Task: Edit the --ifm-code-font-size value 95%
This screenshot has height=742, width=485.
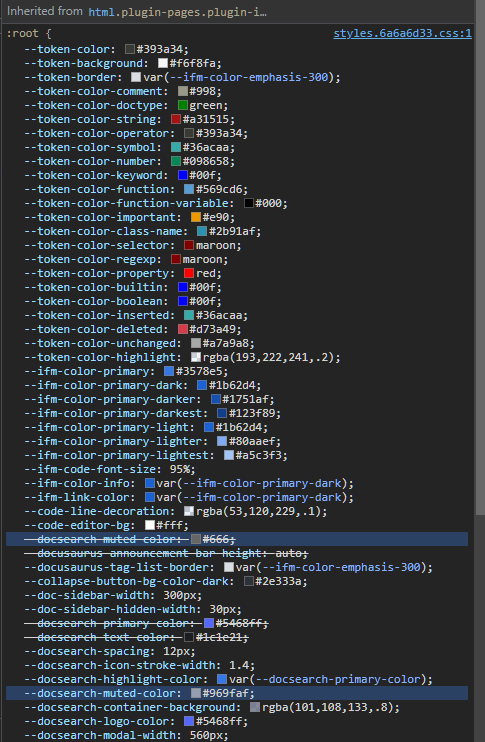Action: click(179, 469)
